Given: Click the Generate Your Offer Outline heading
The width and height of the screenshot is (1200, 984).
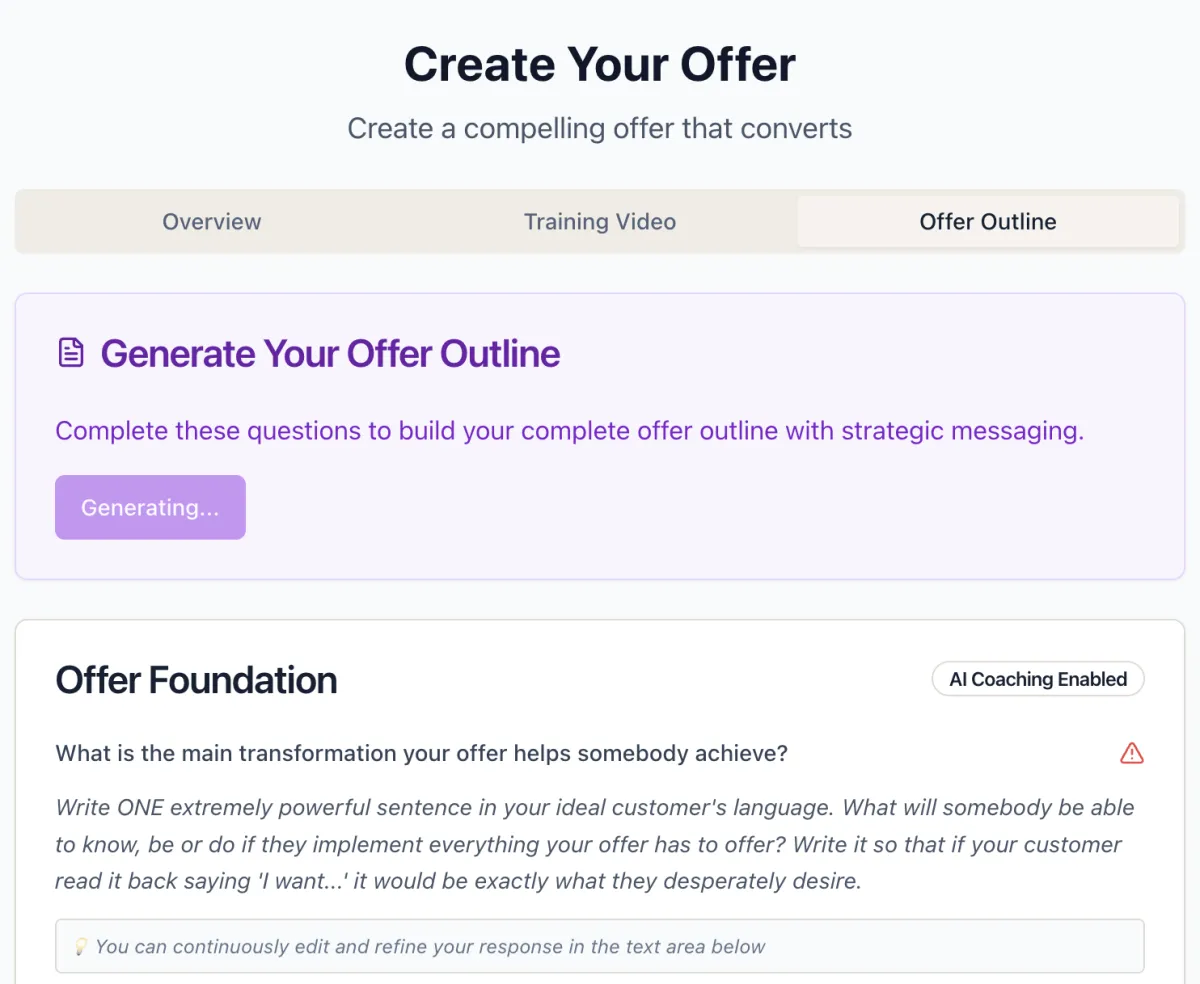Looking at the screenshot, I should coord(330,354).
